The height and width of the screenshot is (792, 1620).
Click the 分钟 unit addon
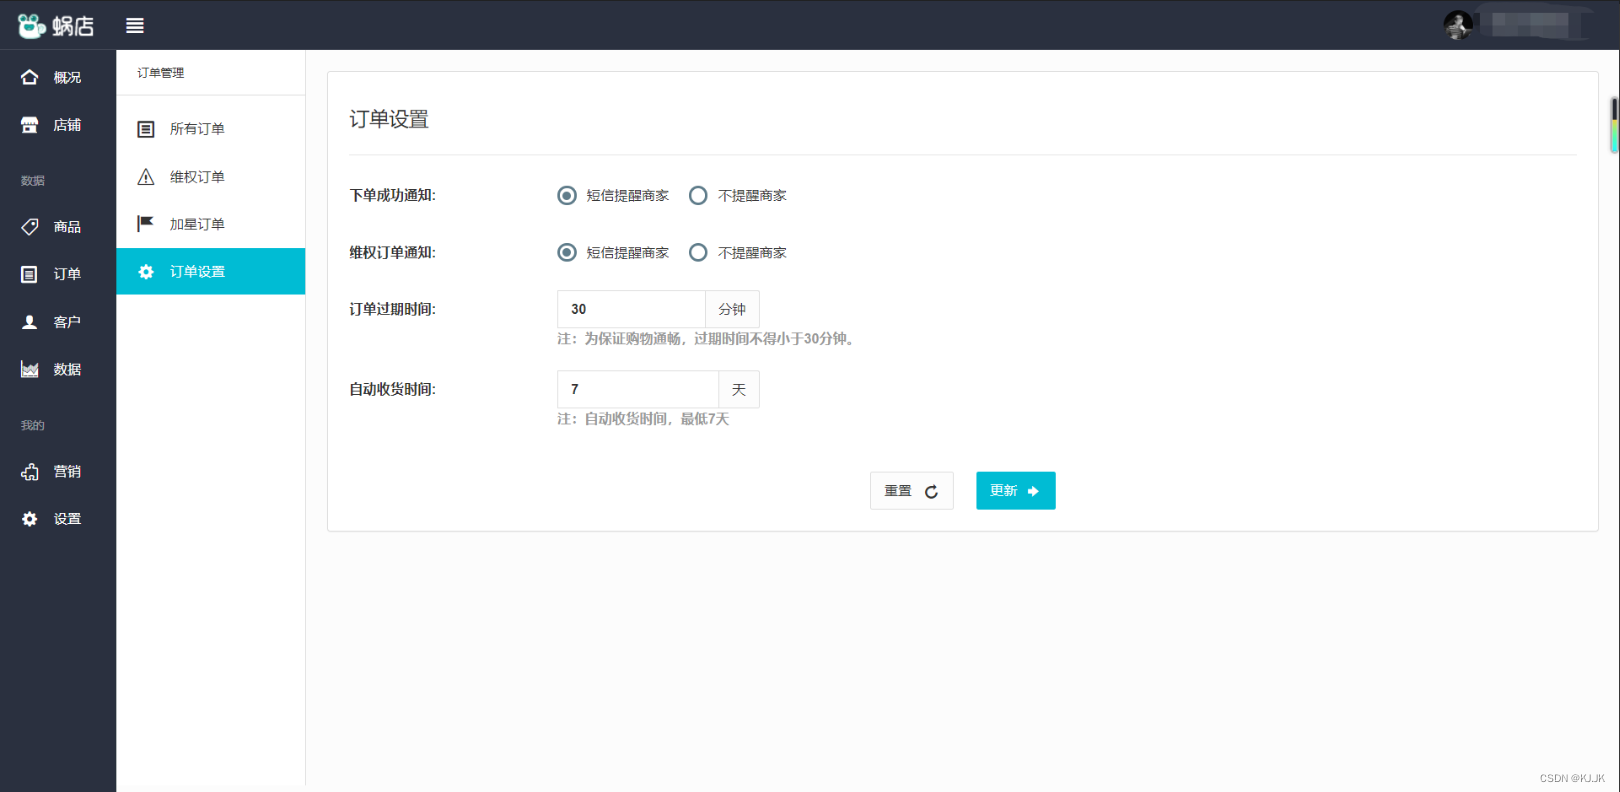pyautogui.click(x=732, y=309)
